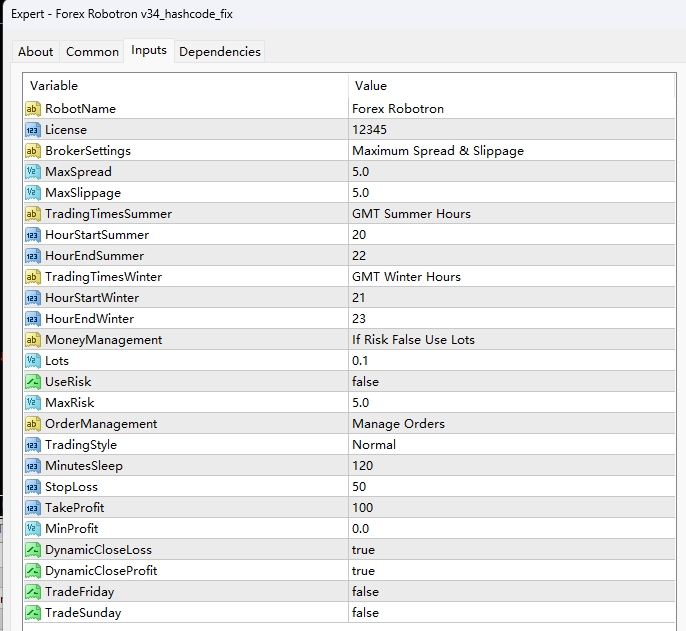Click the string icon beside RobotName
Screen dimensions: 686x631
click(x=32, y=108)
